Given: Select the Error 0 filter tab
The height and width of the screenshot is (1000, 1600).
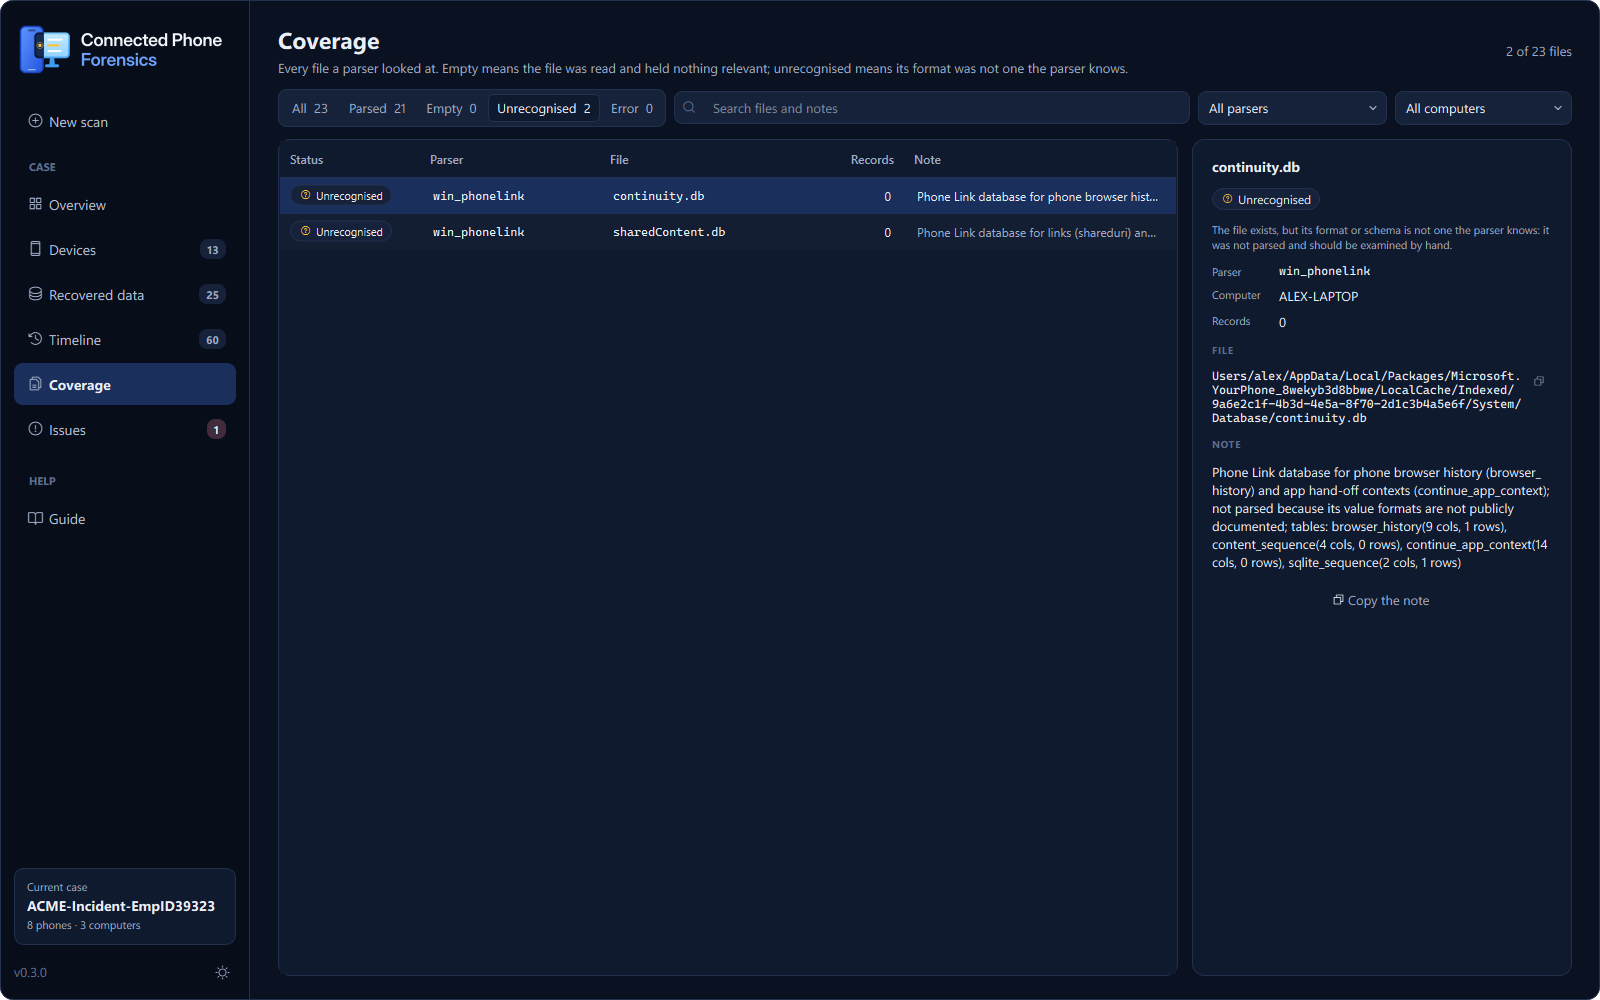Looking at the screenshot, I should [632, 108].
